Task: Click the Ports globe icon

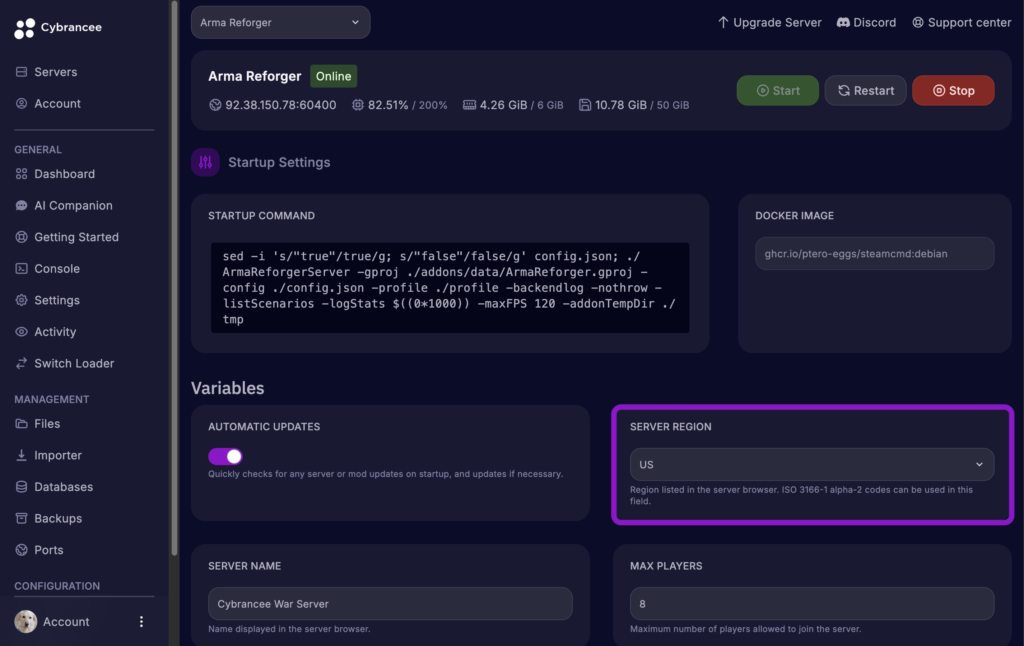Action: (x=22, y=550)
